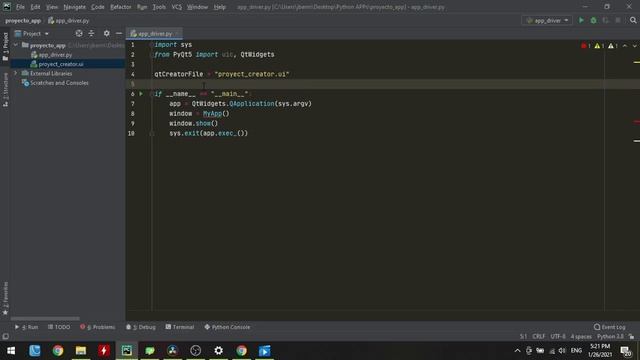This screenshot has width=640, height=360.
Task: Toggle tool window bars icon bottom-left
Action: click(5, 337)
